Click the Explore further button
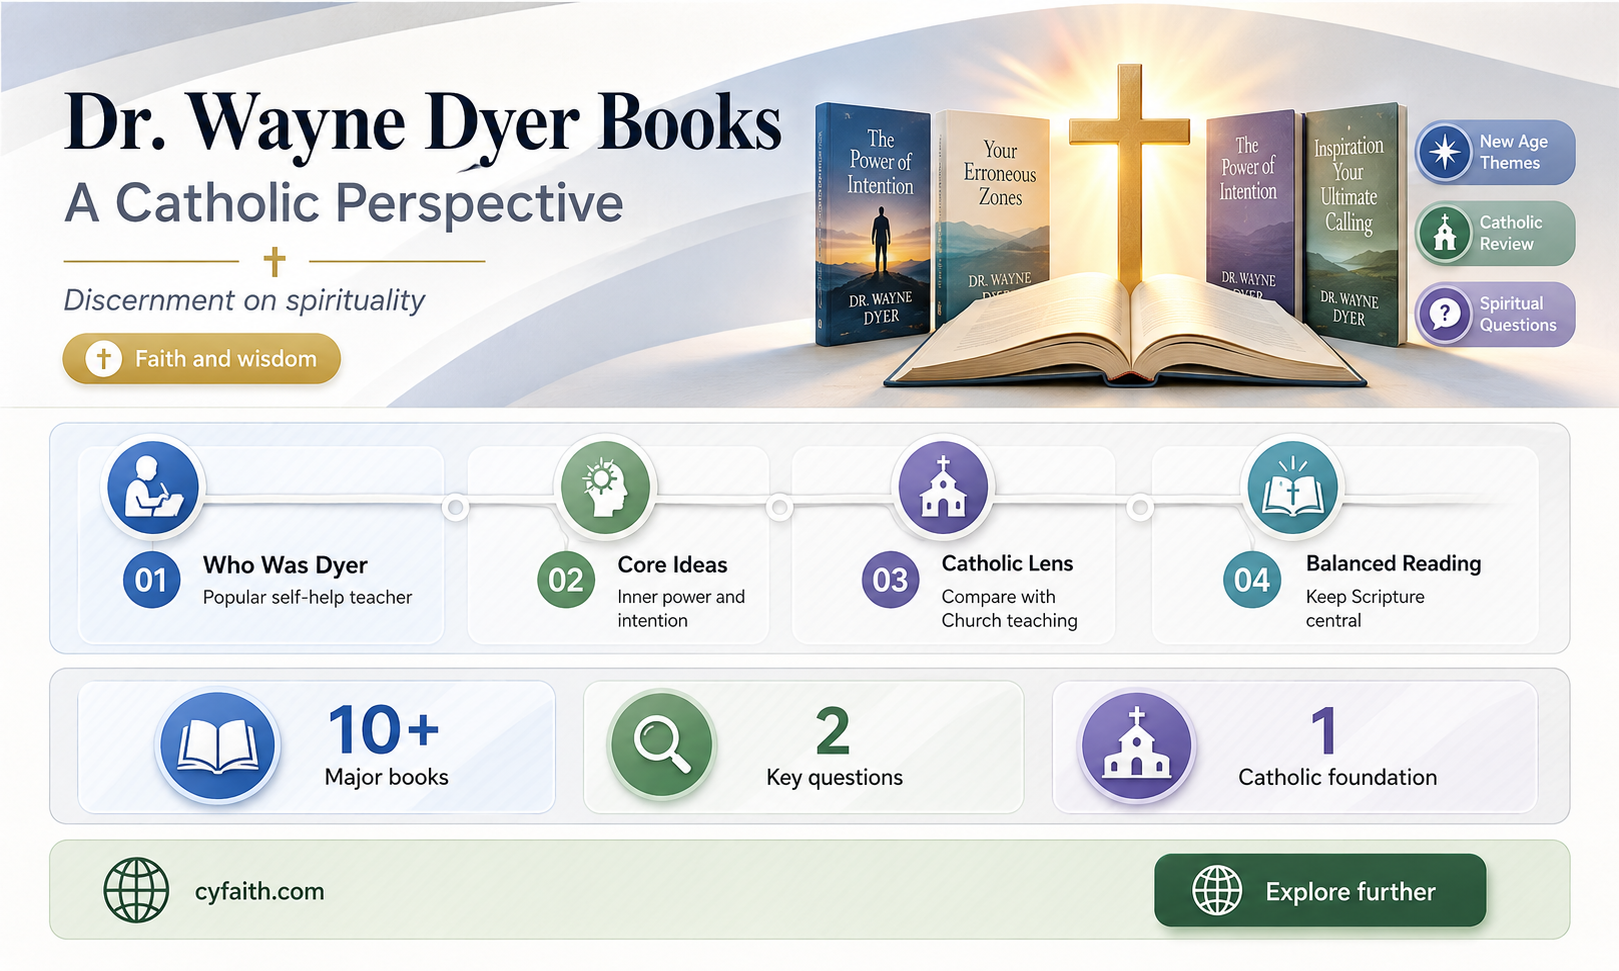 coord(1320,890)
